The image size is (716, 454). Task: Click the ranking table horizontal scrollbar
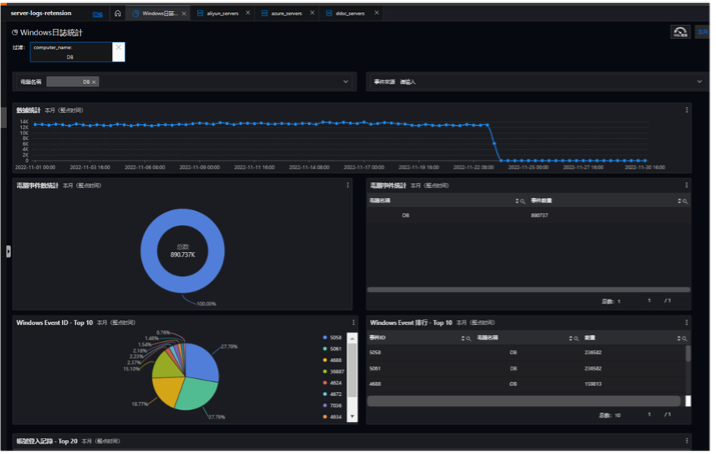(x=524, y=401)
